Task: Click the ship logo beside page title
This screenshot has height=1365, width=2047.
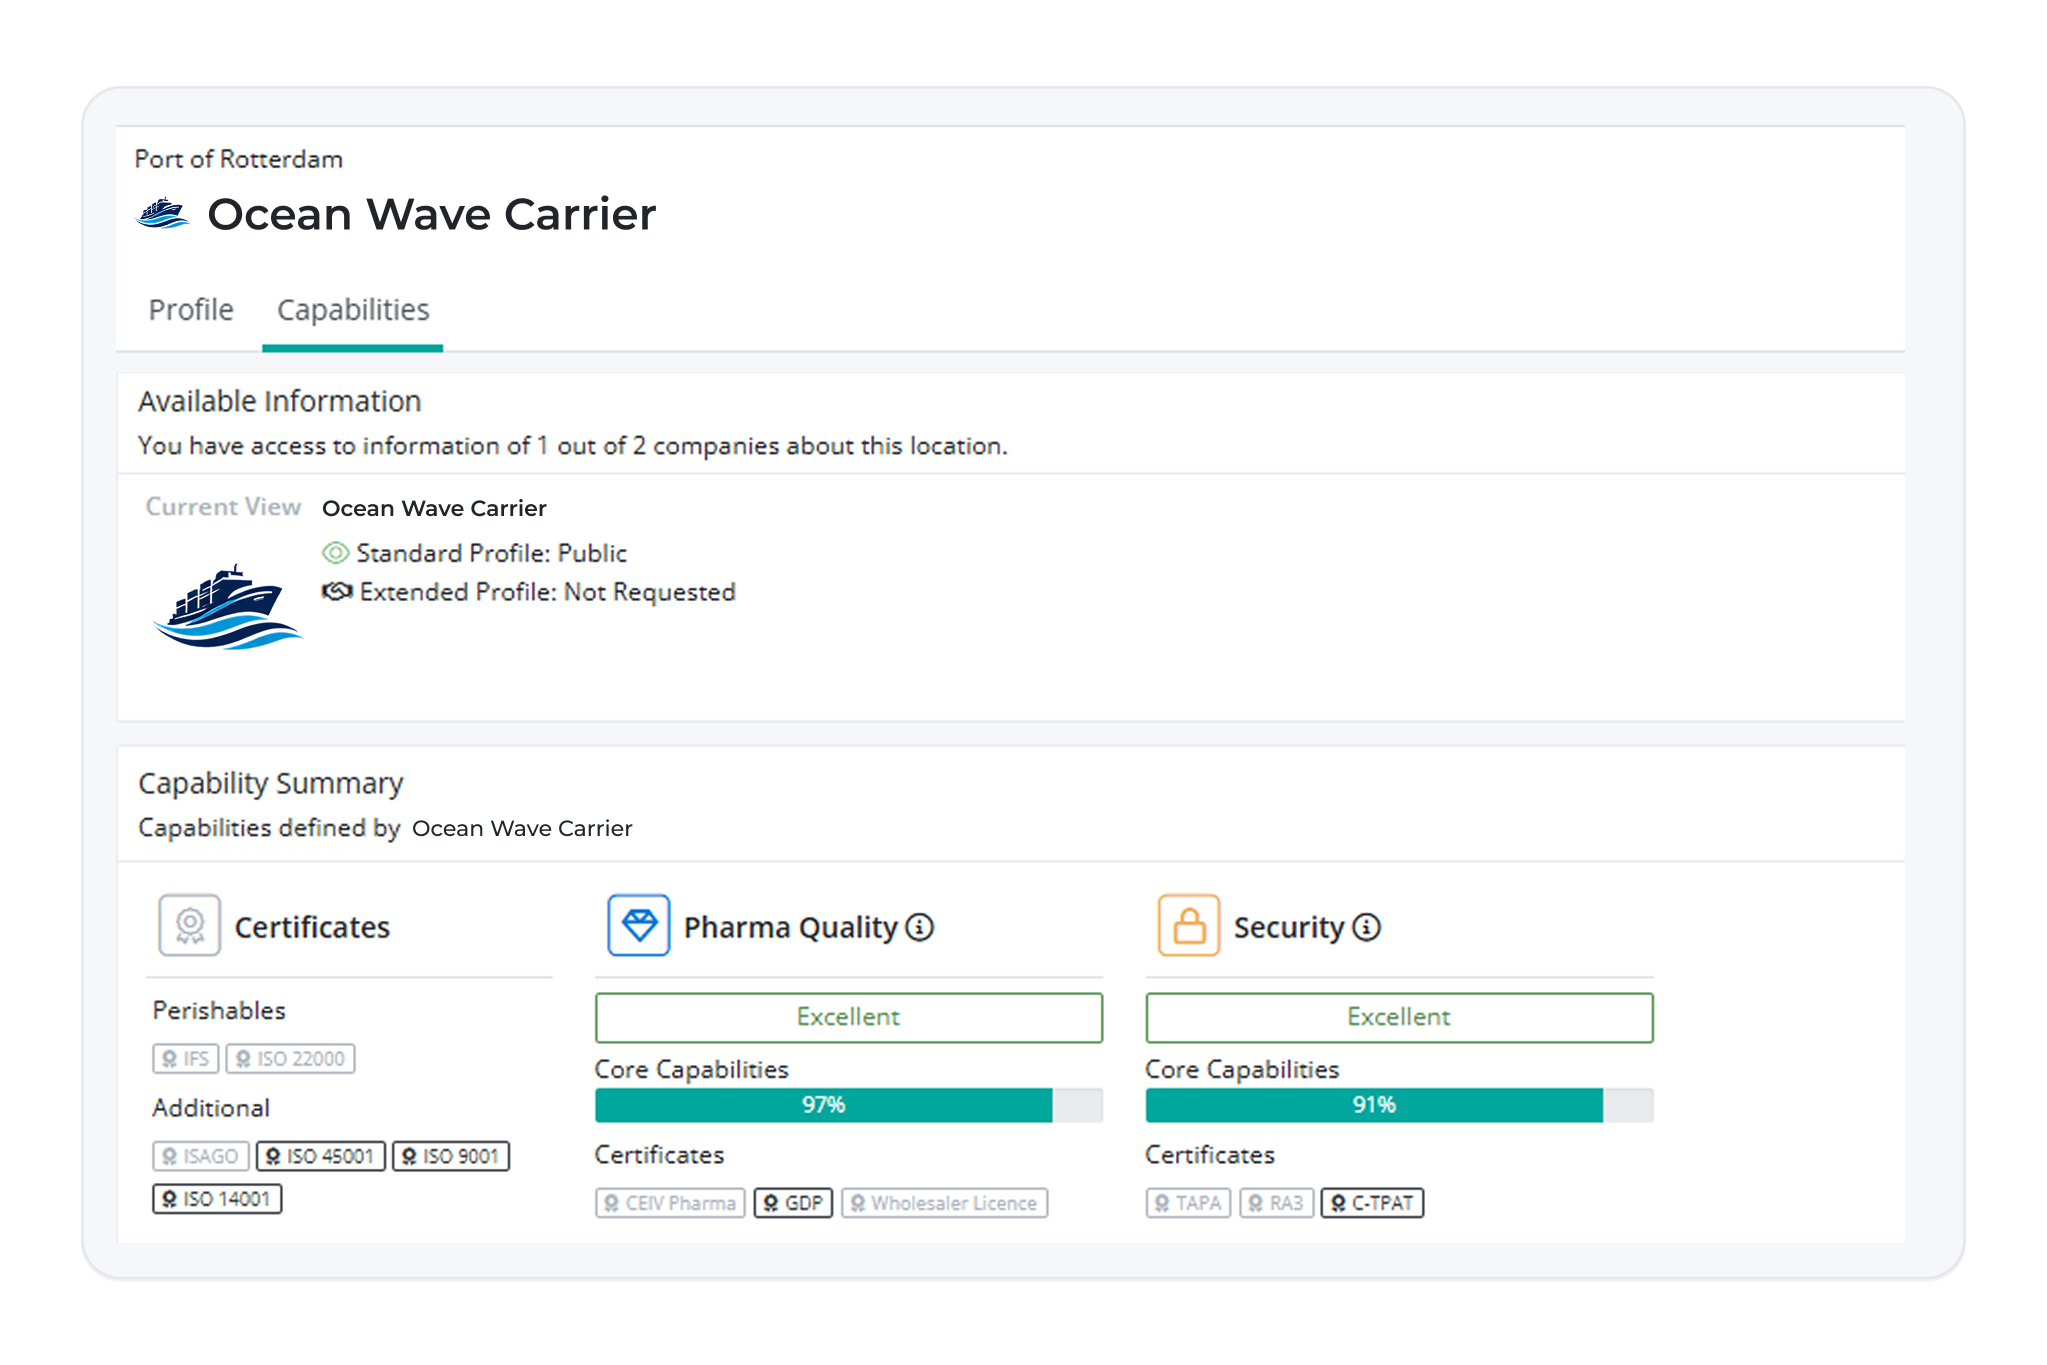Action: point(162,214)
